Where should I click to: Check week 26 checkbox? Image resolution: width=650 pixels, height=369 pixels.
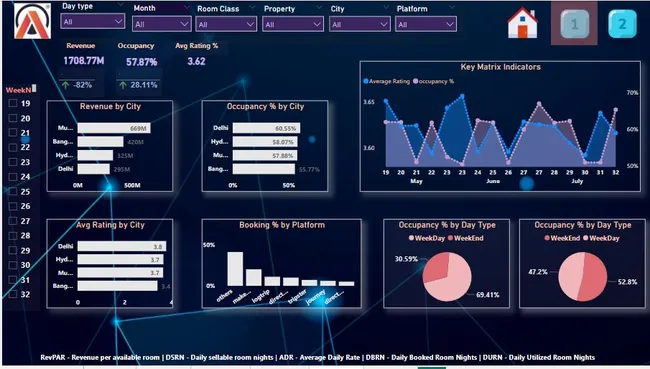click(13, 206)
